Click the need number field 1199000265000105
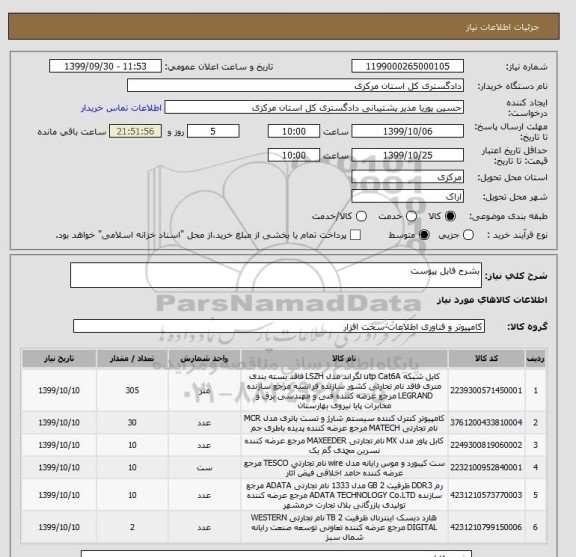The image size is (576, 557). (x=407, y=67)
